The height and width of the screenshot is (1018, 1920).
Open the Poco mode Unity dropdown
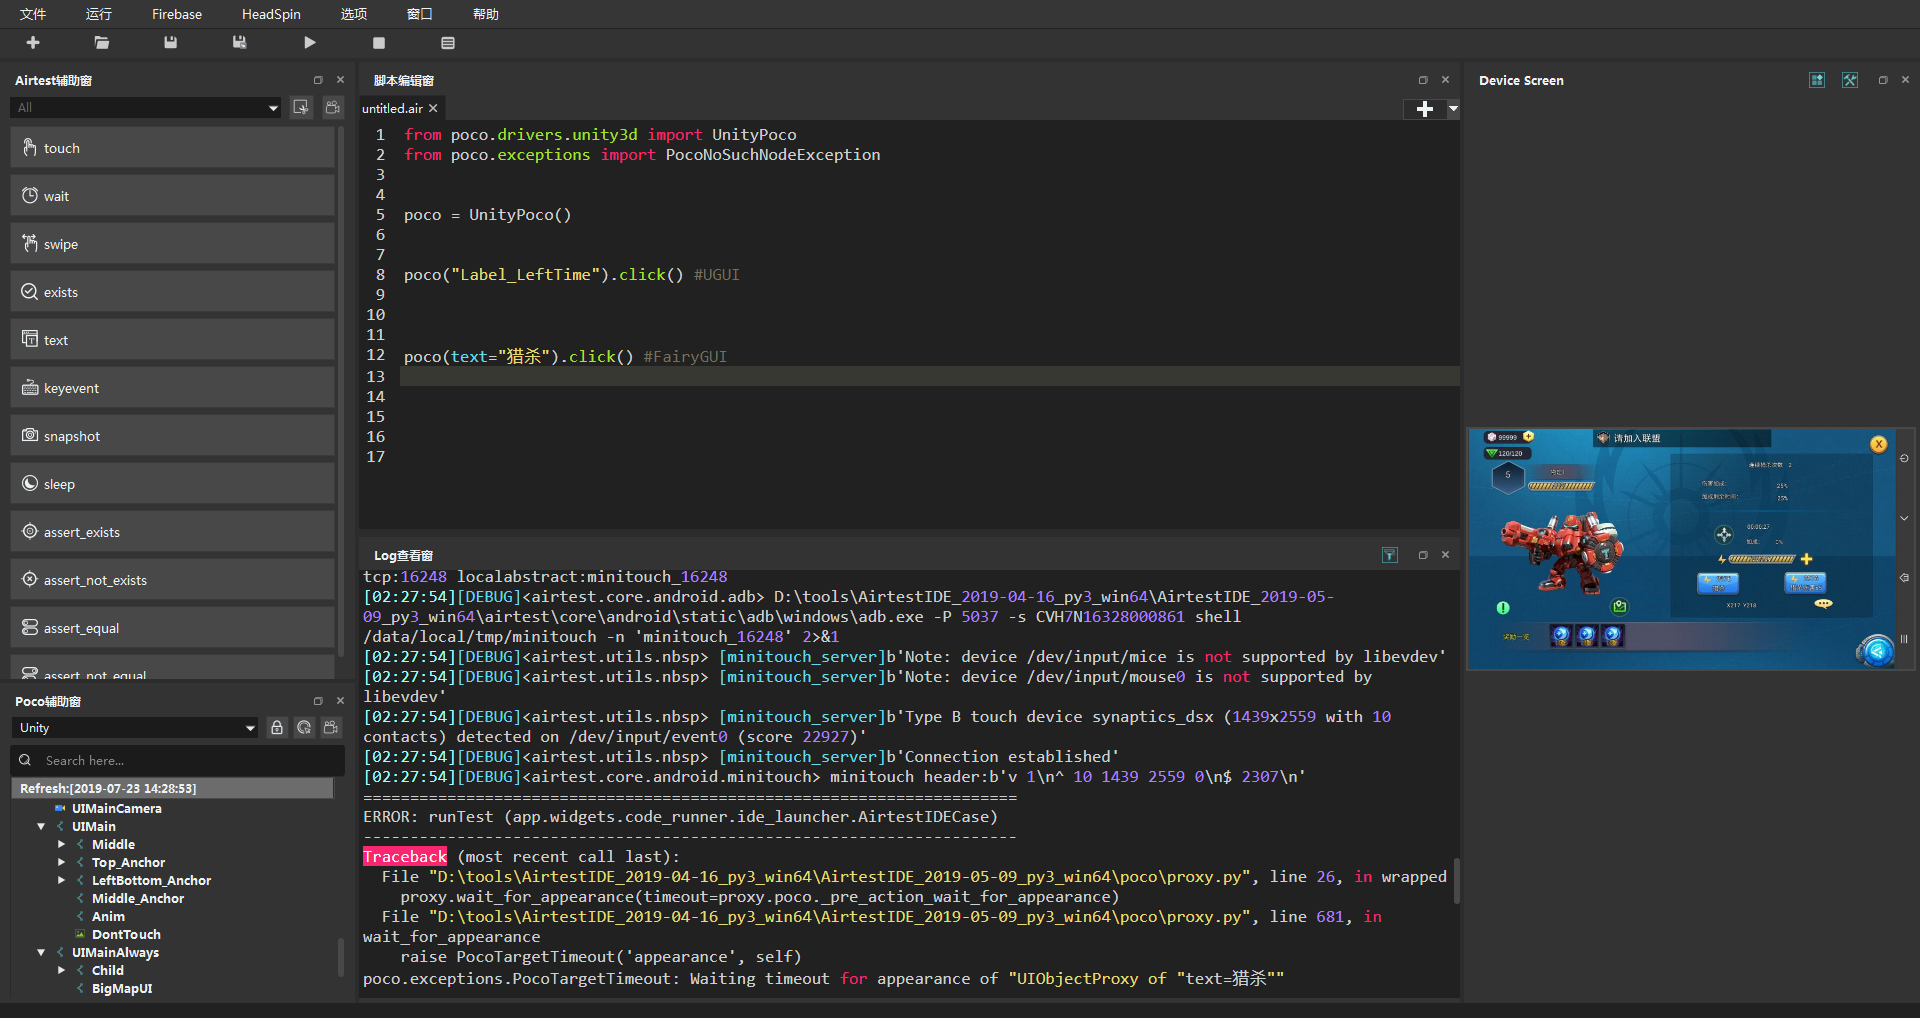pyautogui.click(x=135, y=728)
